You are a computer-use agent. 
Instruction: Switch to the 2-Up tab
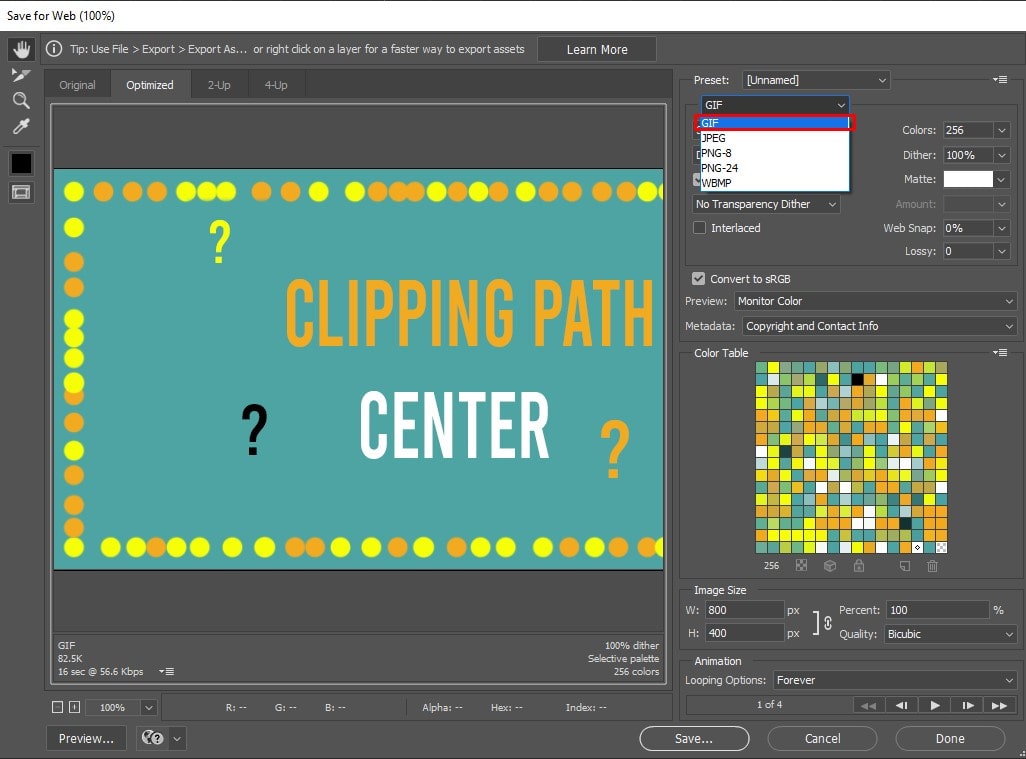pyautogui.click(x=219, y=85)
